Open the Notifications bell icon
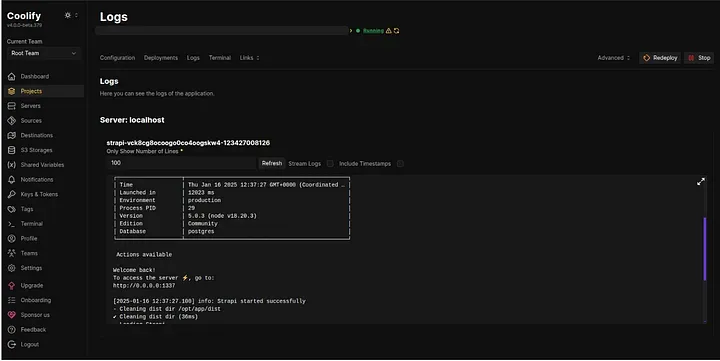The image size is (720, 361). (12, 180)
